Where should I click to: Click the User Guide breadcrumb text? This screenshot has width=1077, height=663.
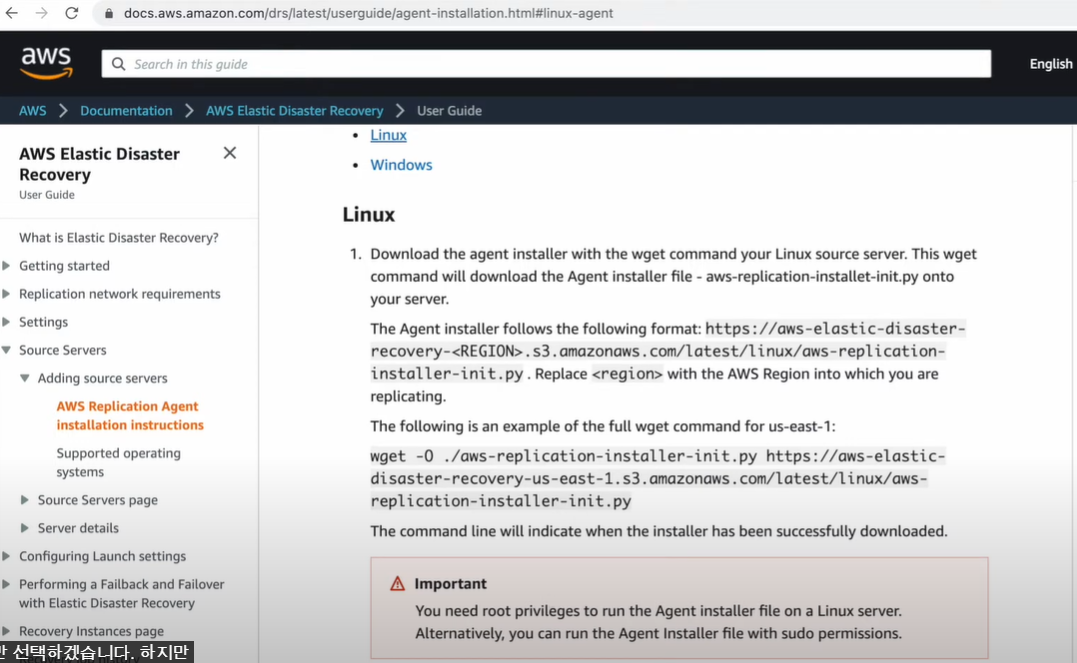click(x=449, y=111)
